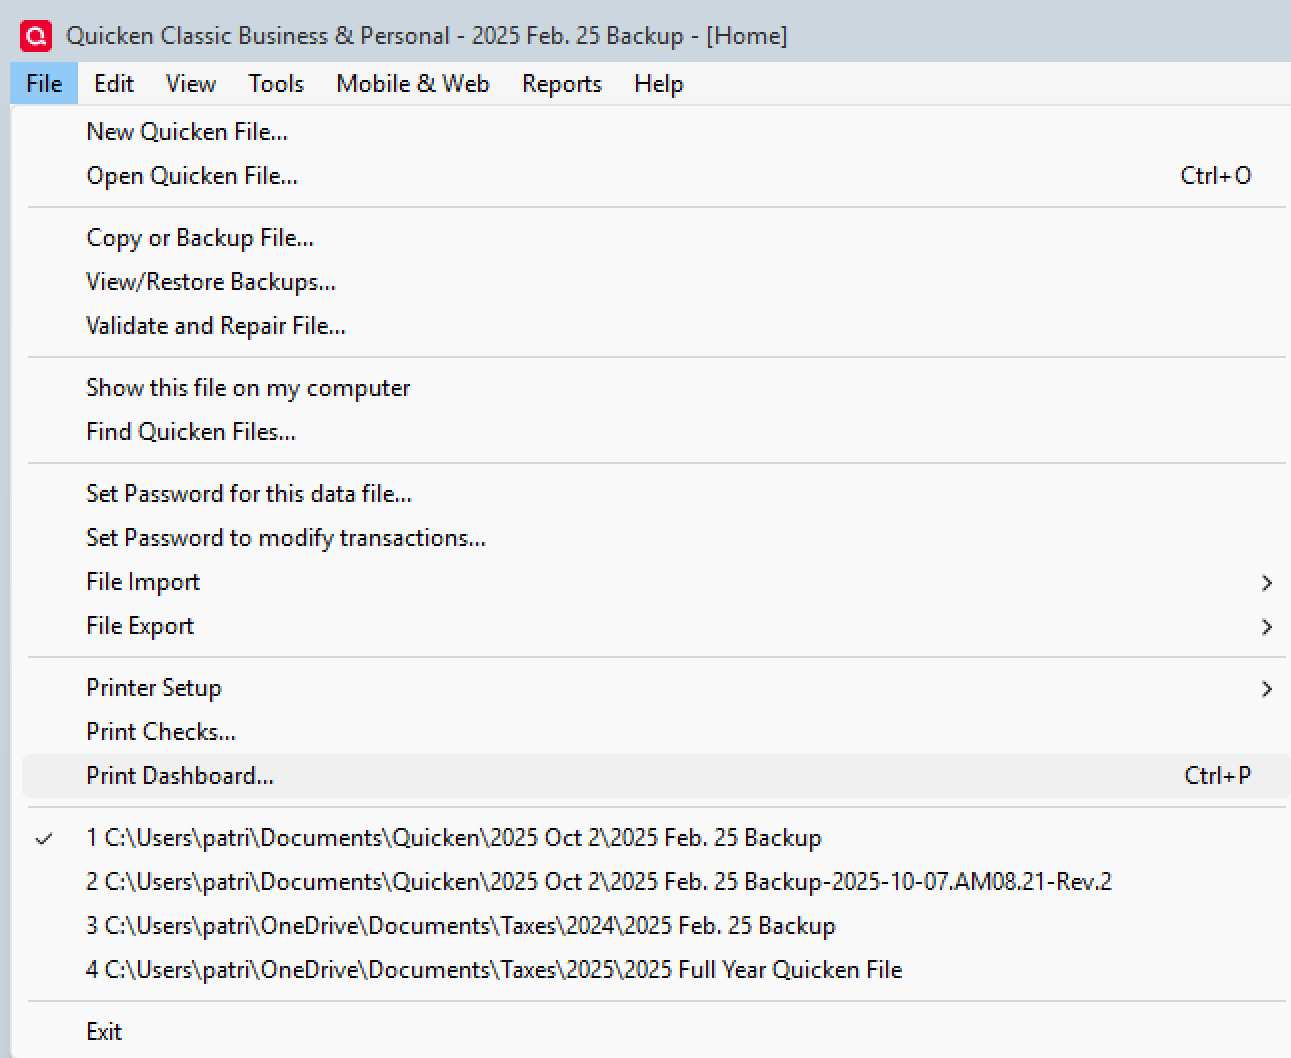The image size is (1291, 1058).
Task: Select Show this file on my computer
Action: tap(656, 388)
